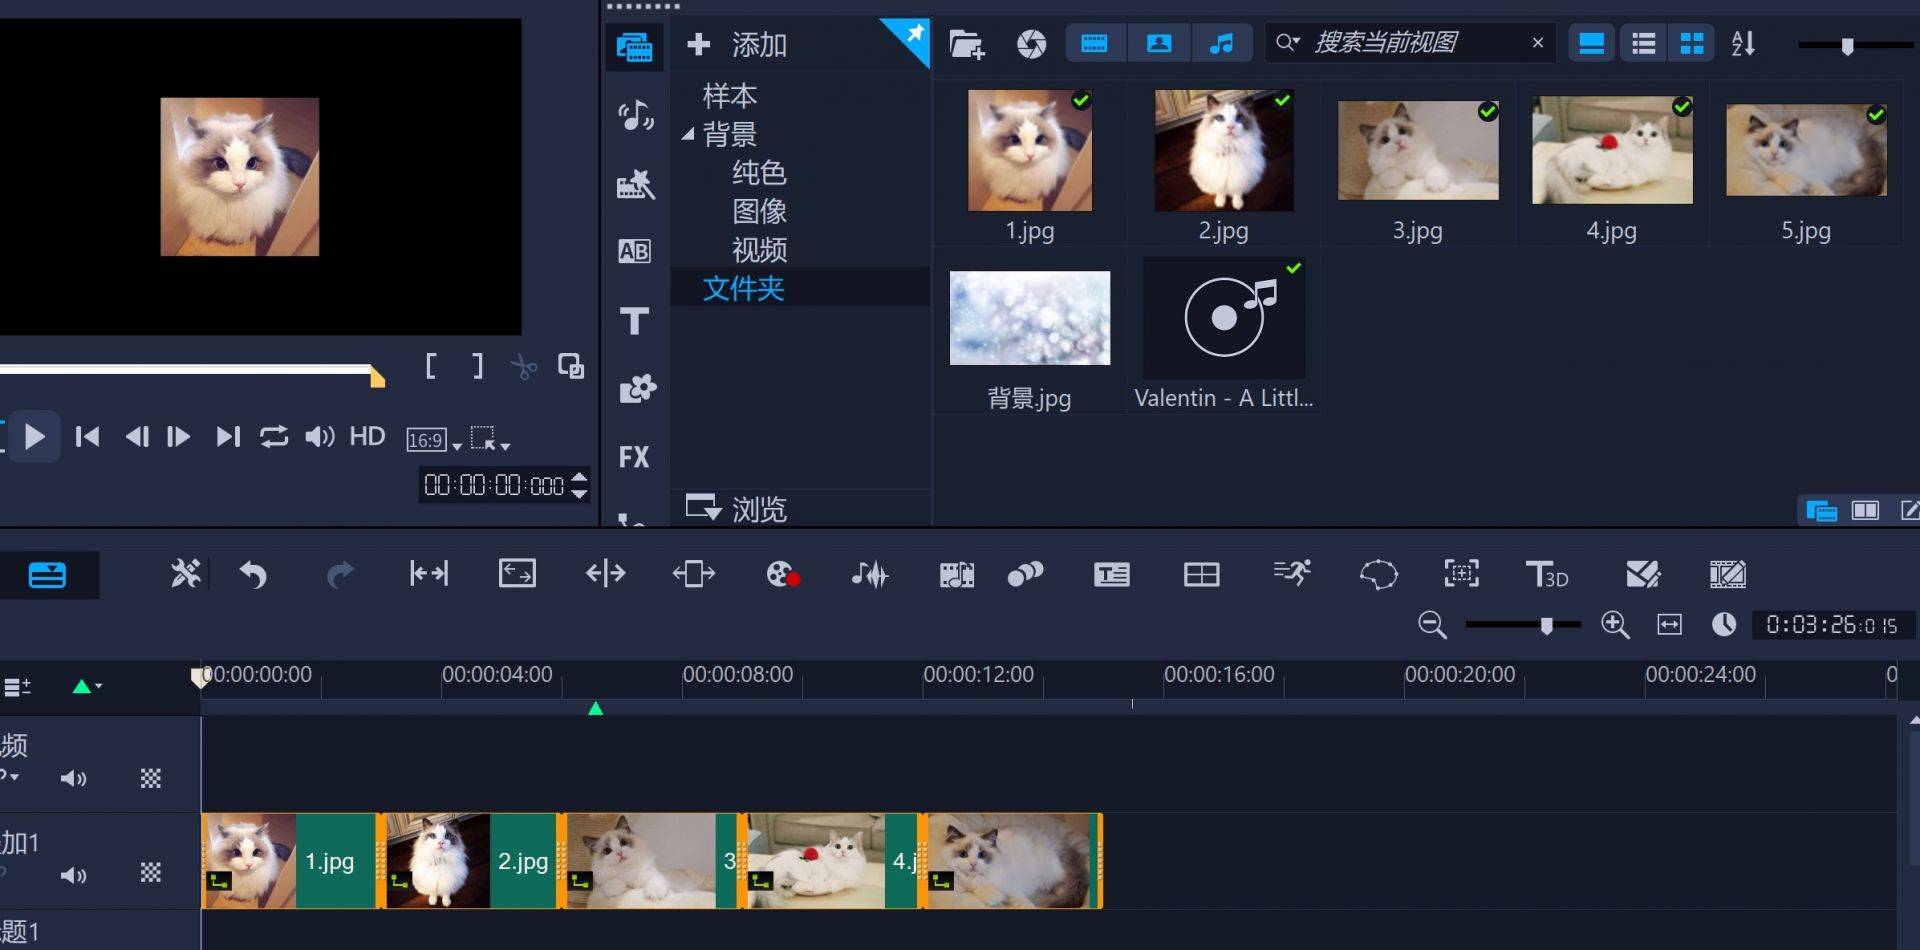Click the 添加 add folder button
This screenshot has width=1920, height=950.
(x=738, y=44)
